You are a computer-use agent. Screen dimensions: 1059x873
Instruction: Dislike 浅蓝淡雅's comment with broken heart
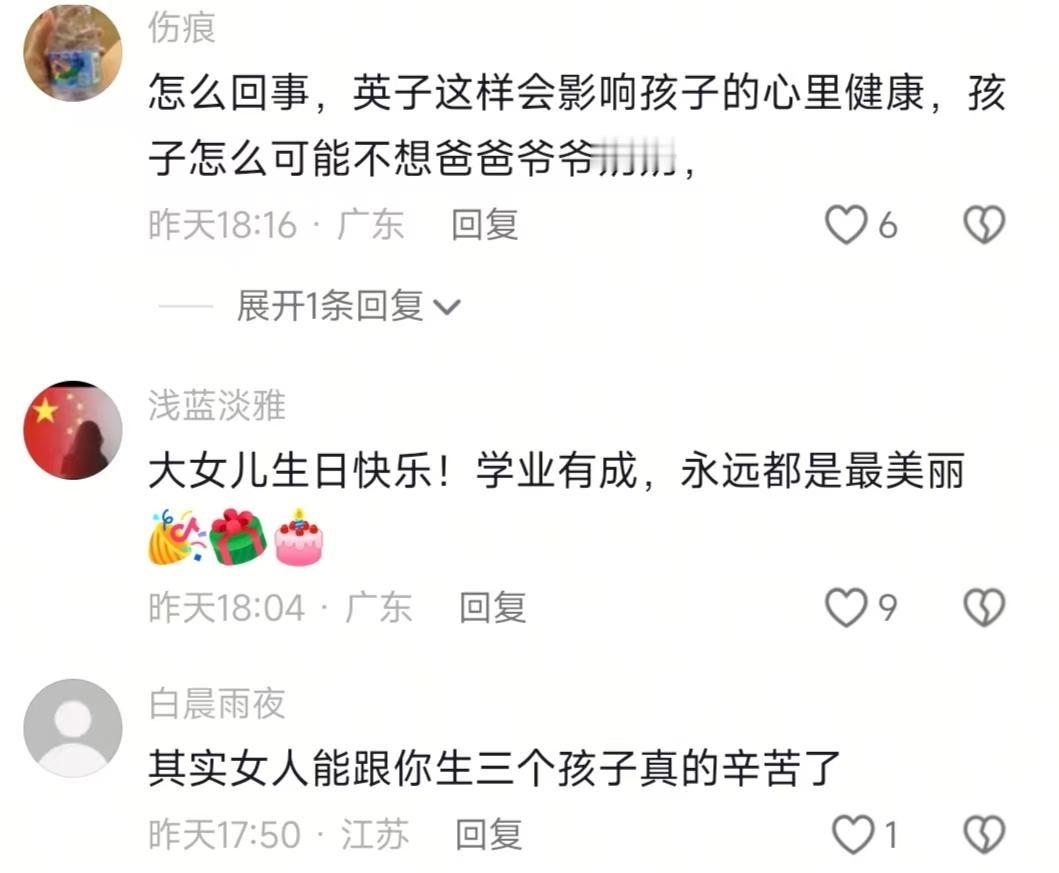pyautogui.click(x=984, y=607)
